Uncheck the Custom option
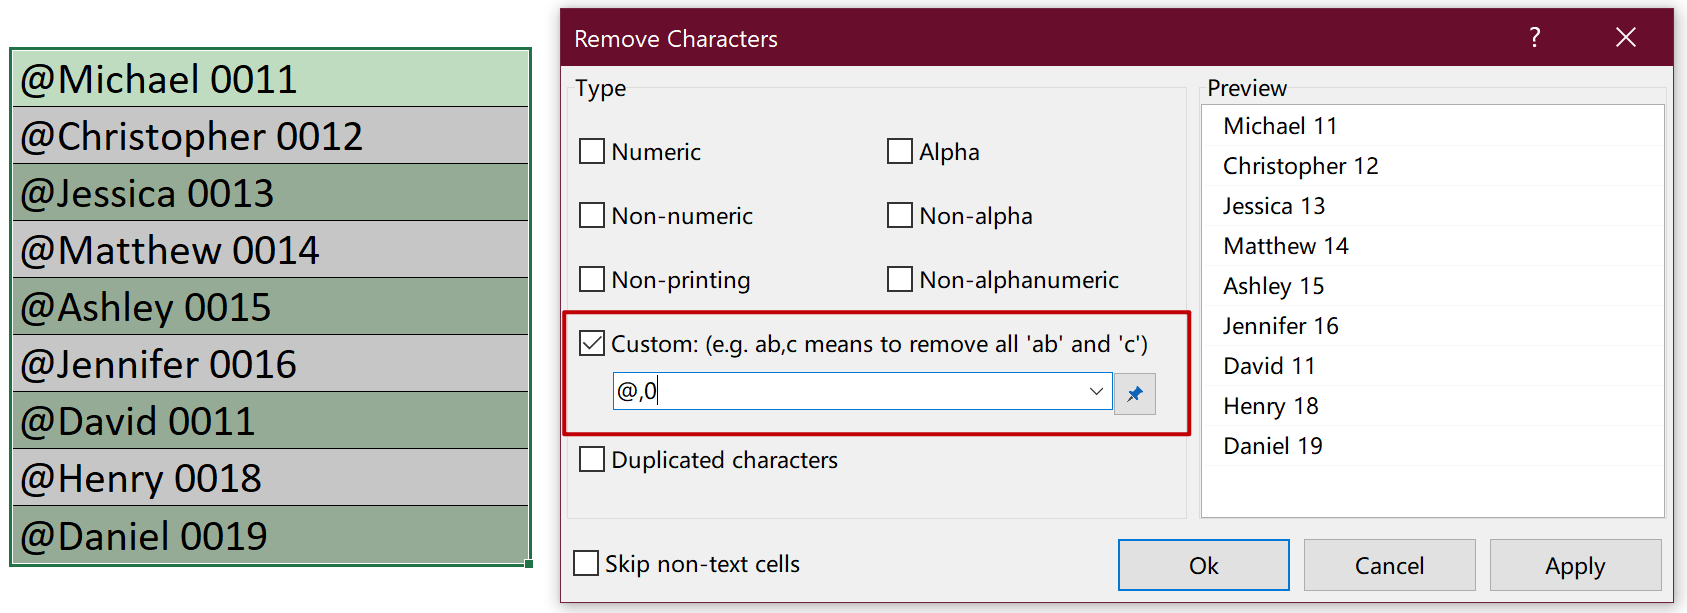This screenshot has width=1687, height=613. tap(591, 343)
